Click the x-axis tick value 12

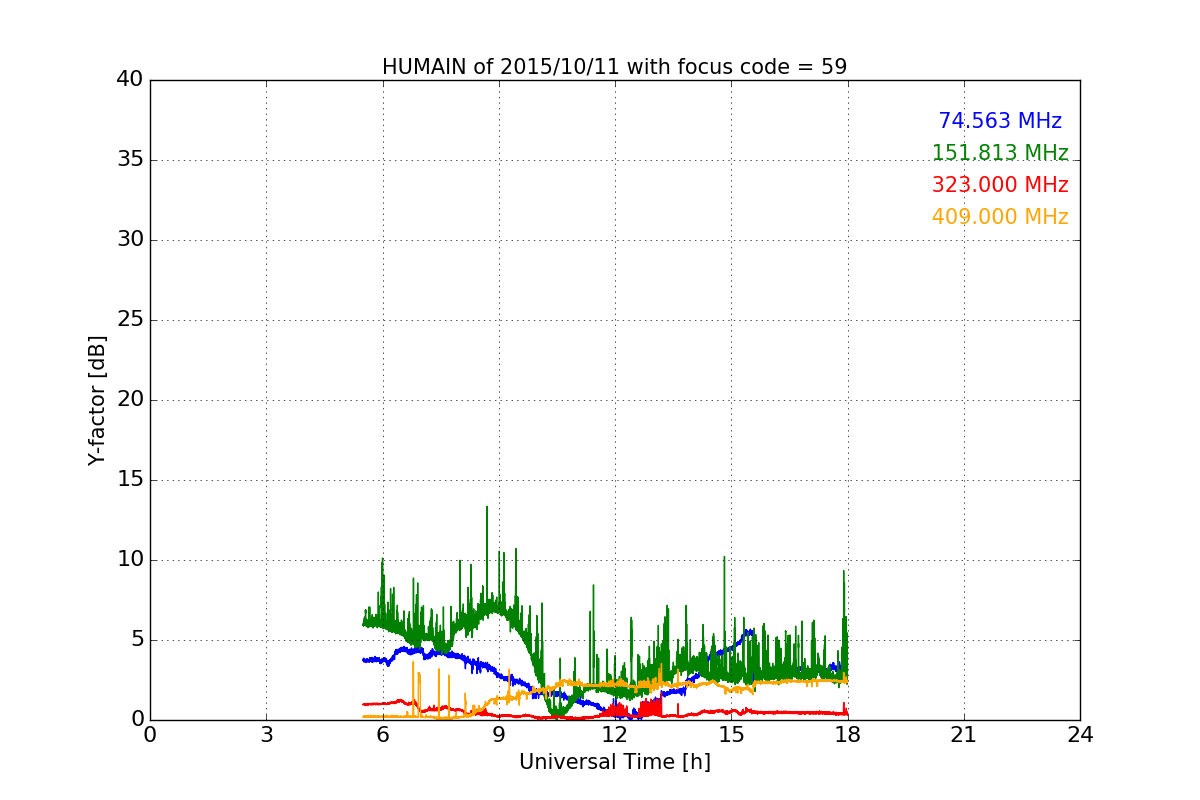tap(615, 735)
